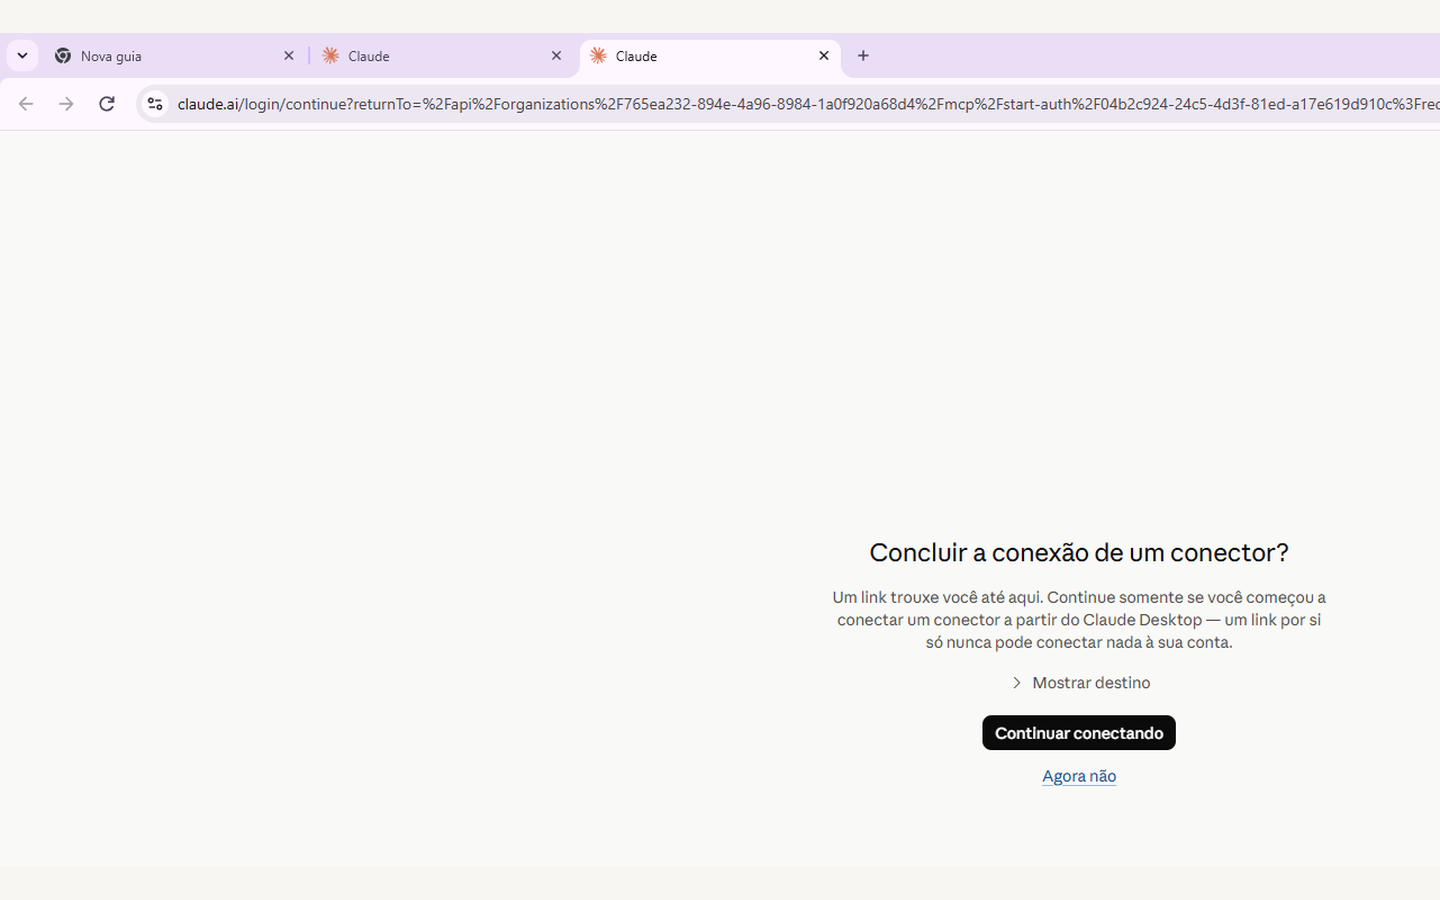Reload the page with the refresh icon
The width and height of the screenshot is (1440, 900).
107,104
